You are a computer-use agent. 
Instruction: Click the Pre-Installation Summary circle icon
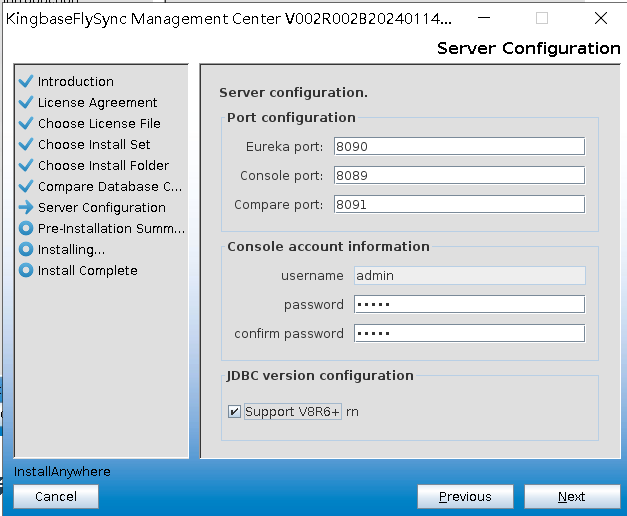coord(26,228)
